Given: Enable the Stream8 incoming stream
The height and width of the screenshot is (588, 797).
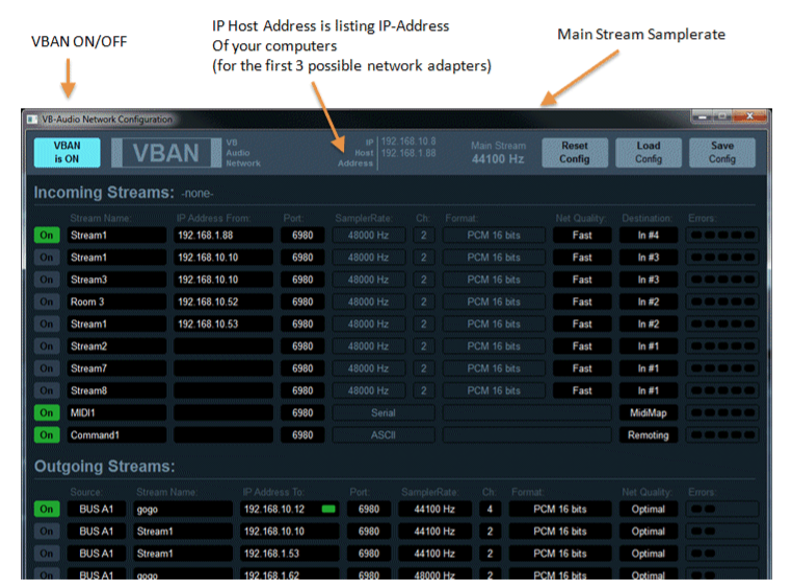Looking at the screenshot, I should click(46, 391).
